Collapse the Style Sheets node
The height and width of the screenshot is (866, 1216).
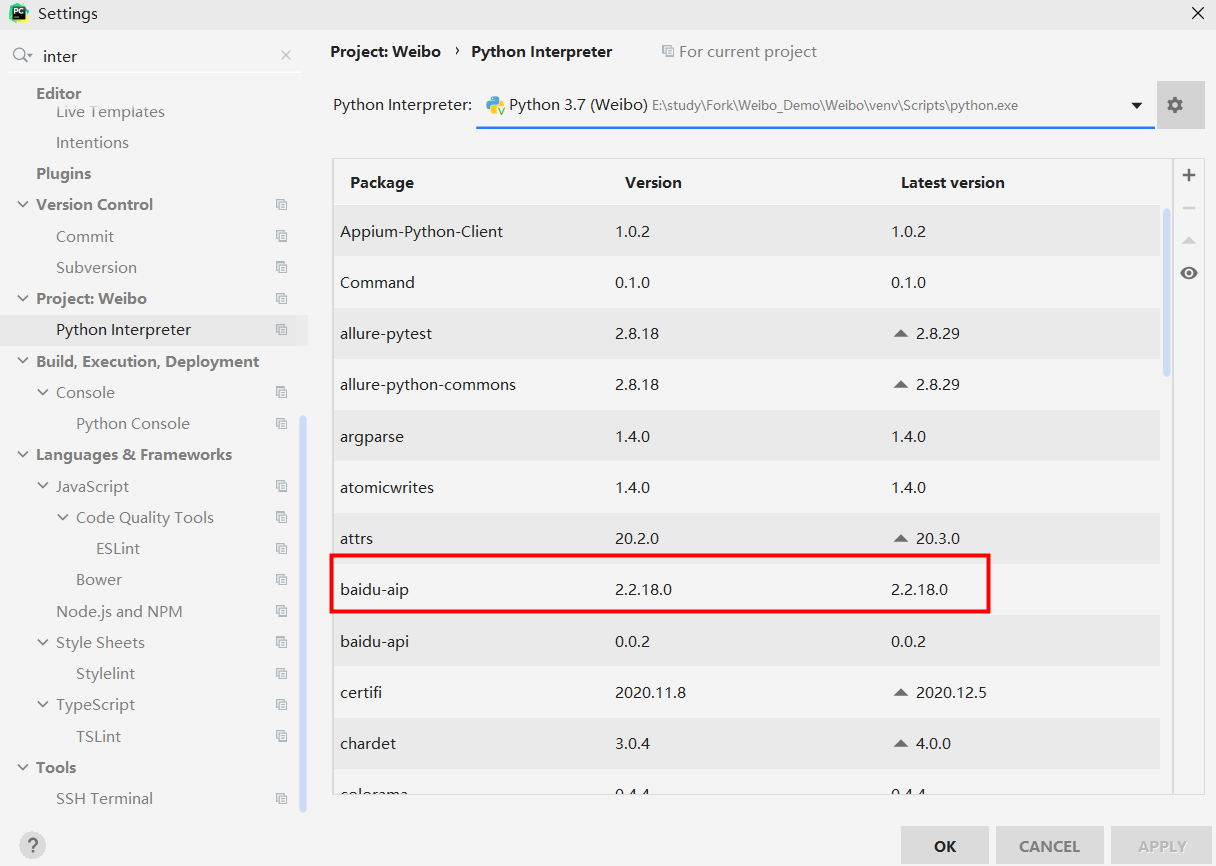43,642
